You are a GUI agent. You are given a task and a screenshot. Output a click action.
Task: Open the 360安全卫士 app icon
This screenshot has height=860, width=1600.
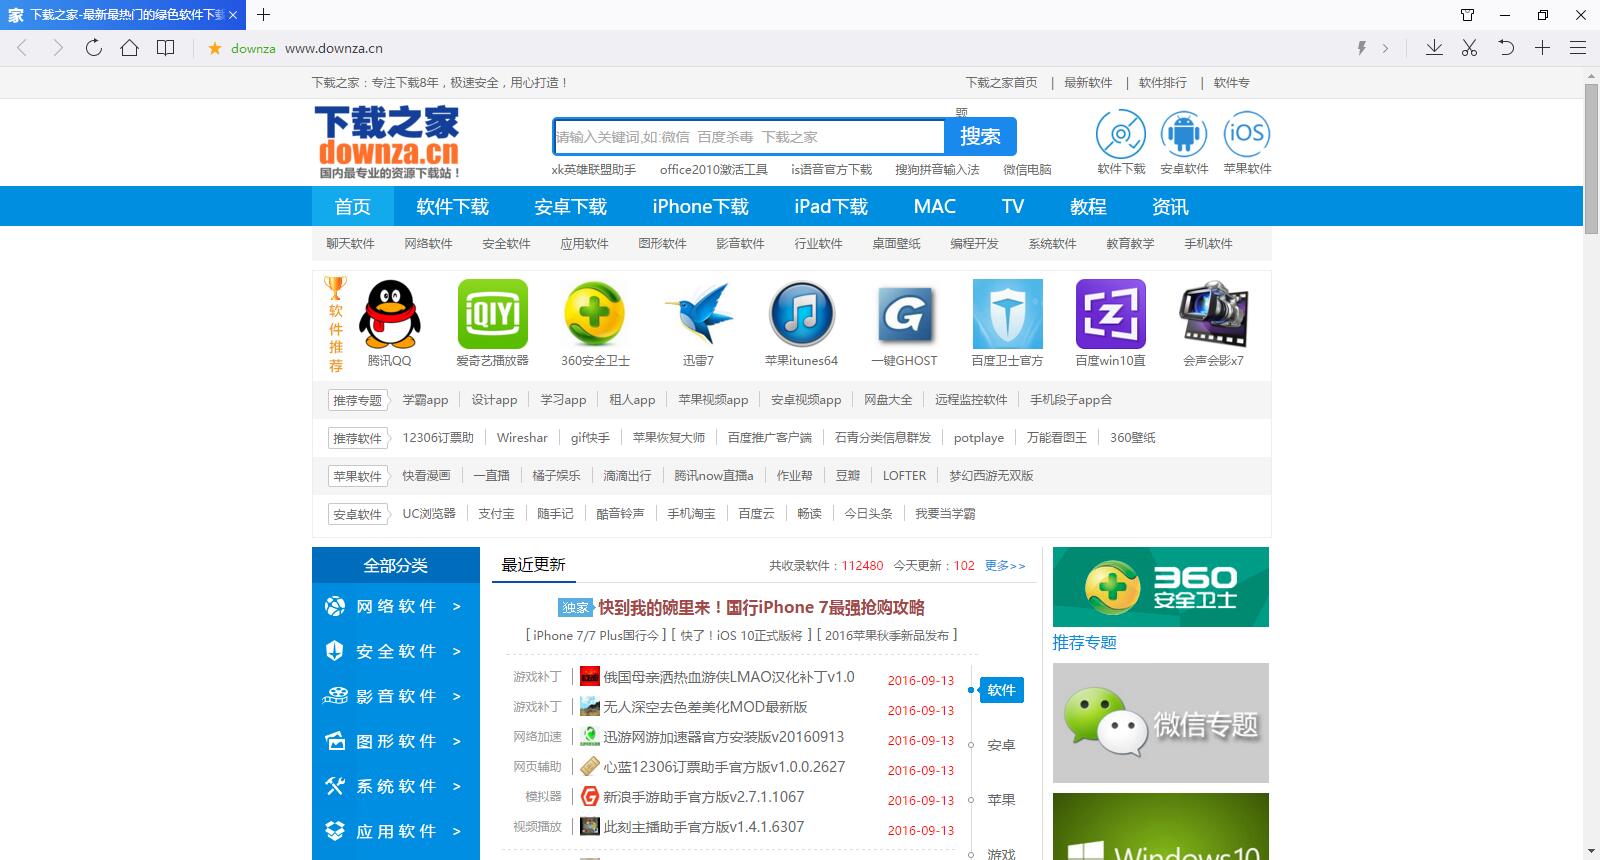click(595, 314)
